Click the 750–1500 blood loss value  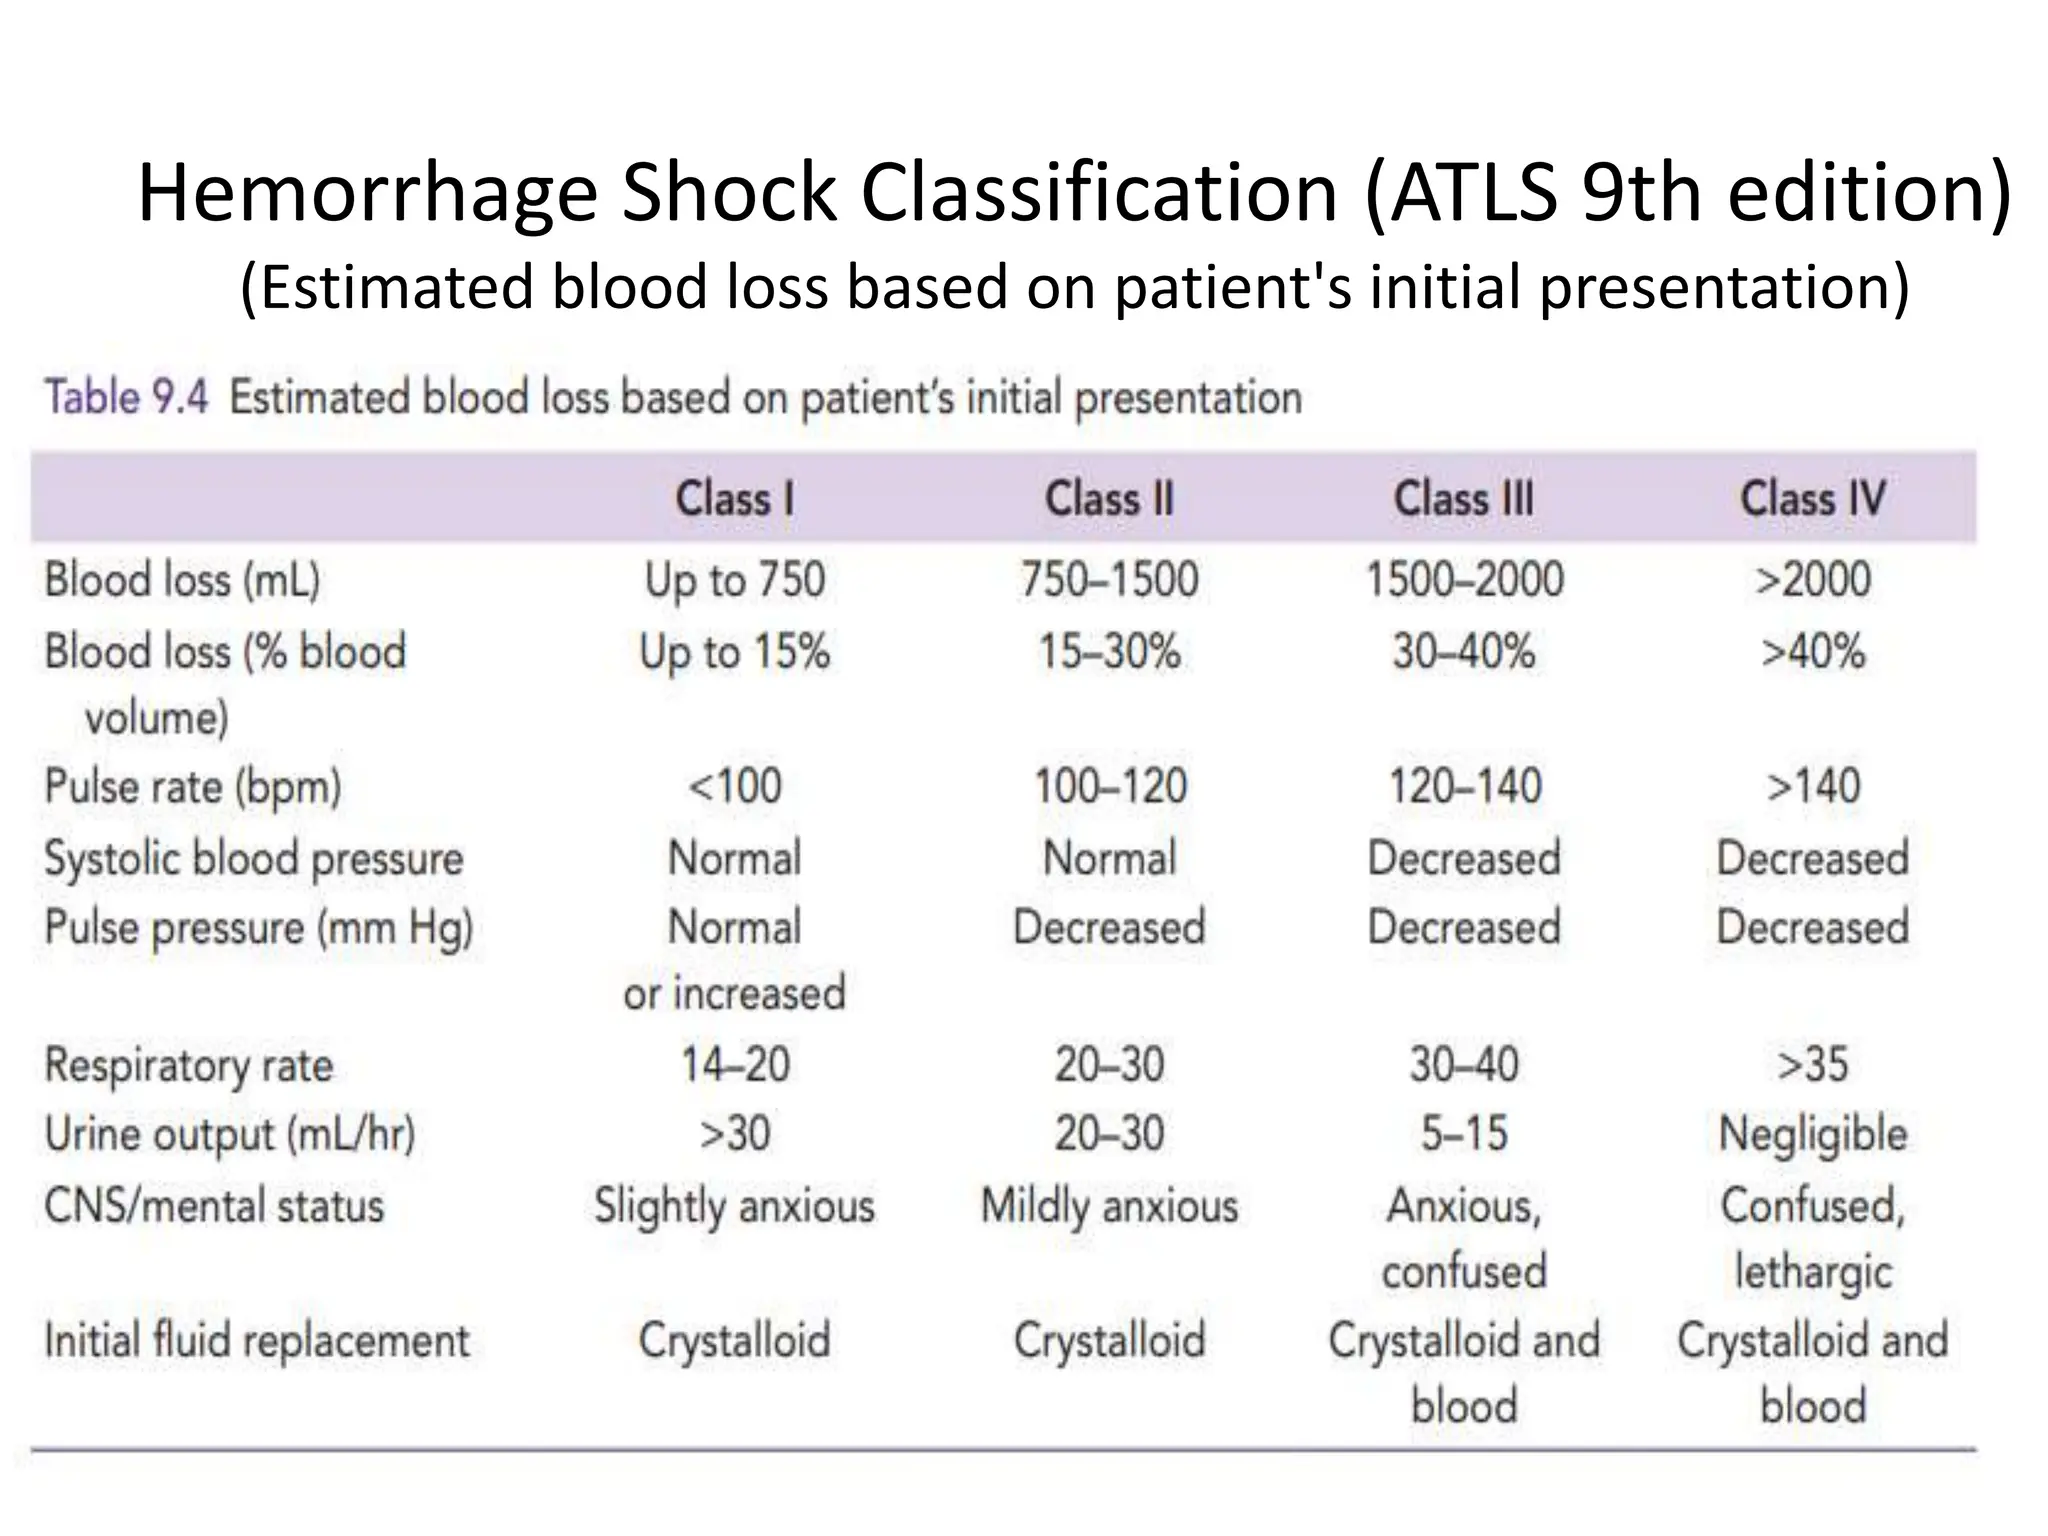click(1109, 580)
